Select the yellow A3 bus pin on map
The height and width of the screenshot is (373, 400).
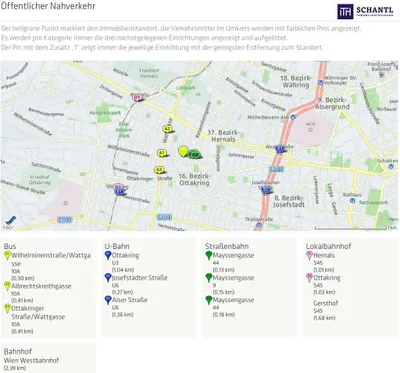click(x=159, y=170)
